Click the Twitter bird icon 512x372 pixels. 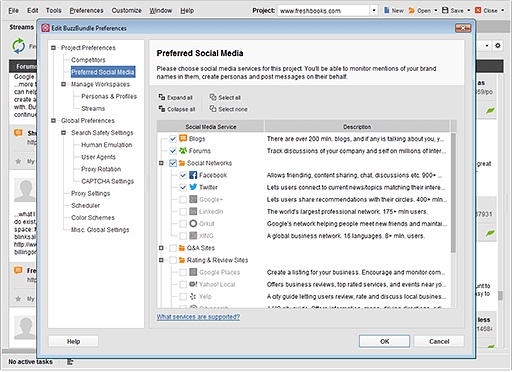click(193, 187)
